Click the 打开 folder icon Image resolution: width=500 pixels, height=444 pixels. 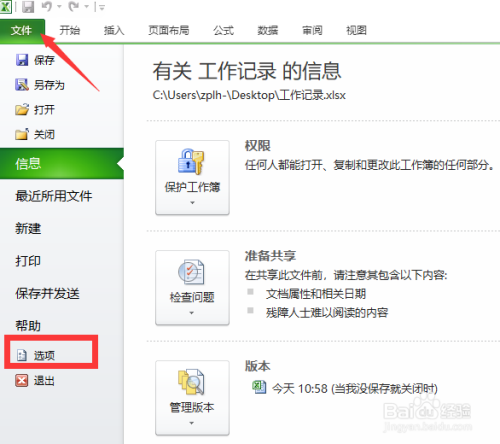coord(22,109)
